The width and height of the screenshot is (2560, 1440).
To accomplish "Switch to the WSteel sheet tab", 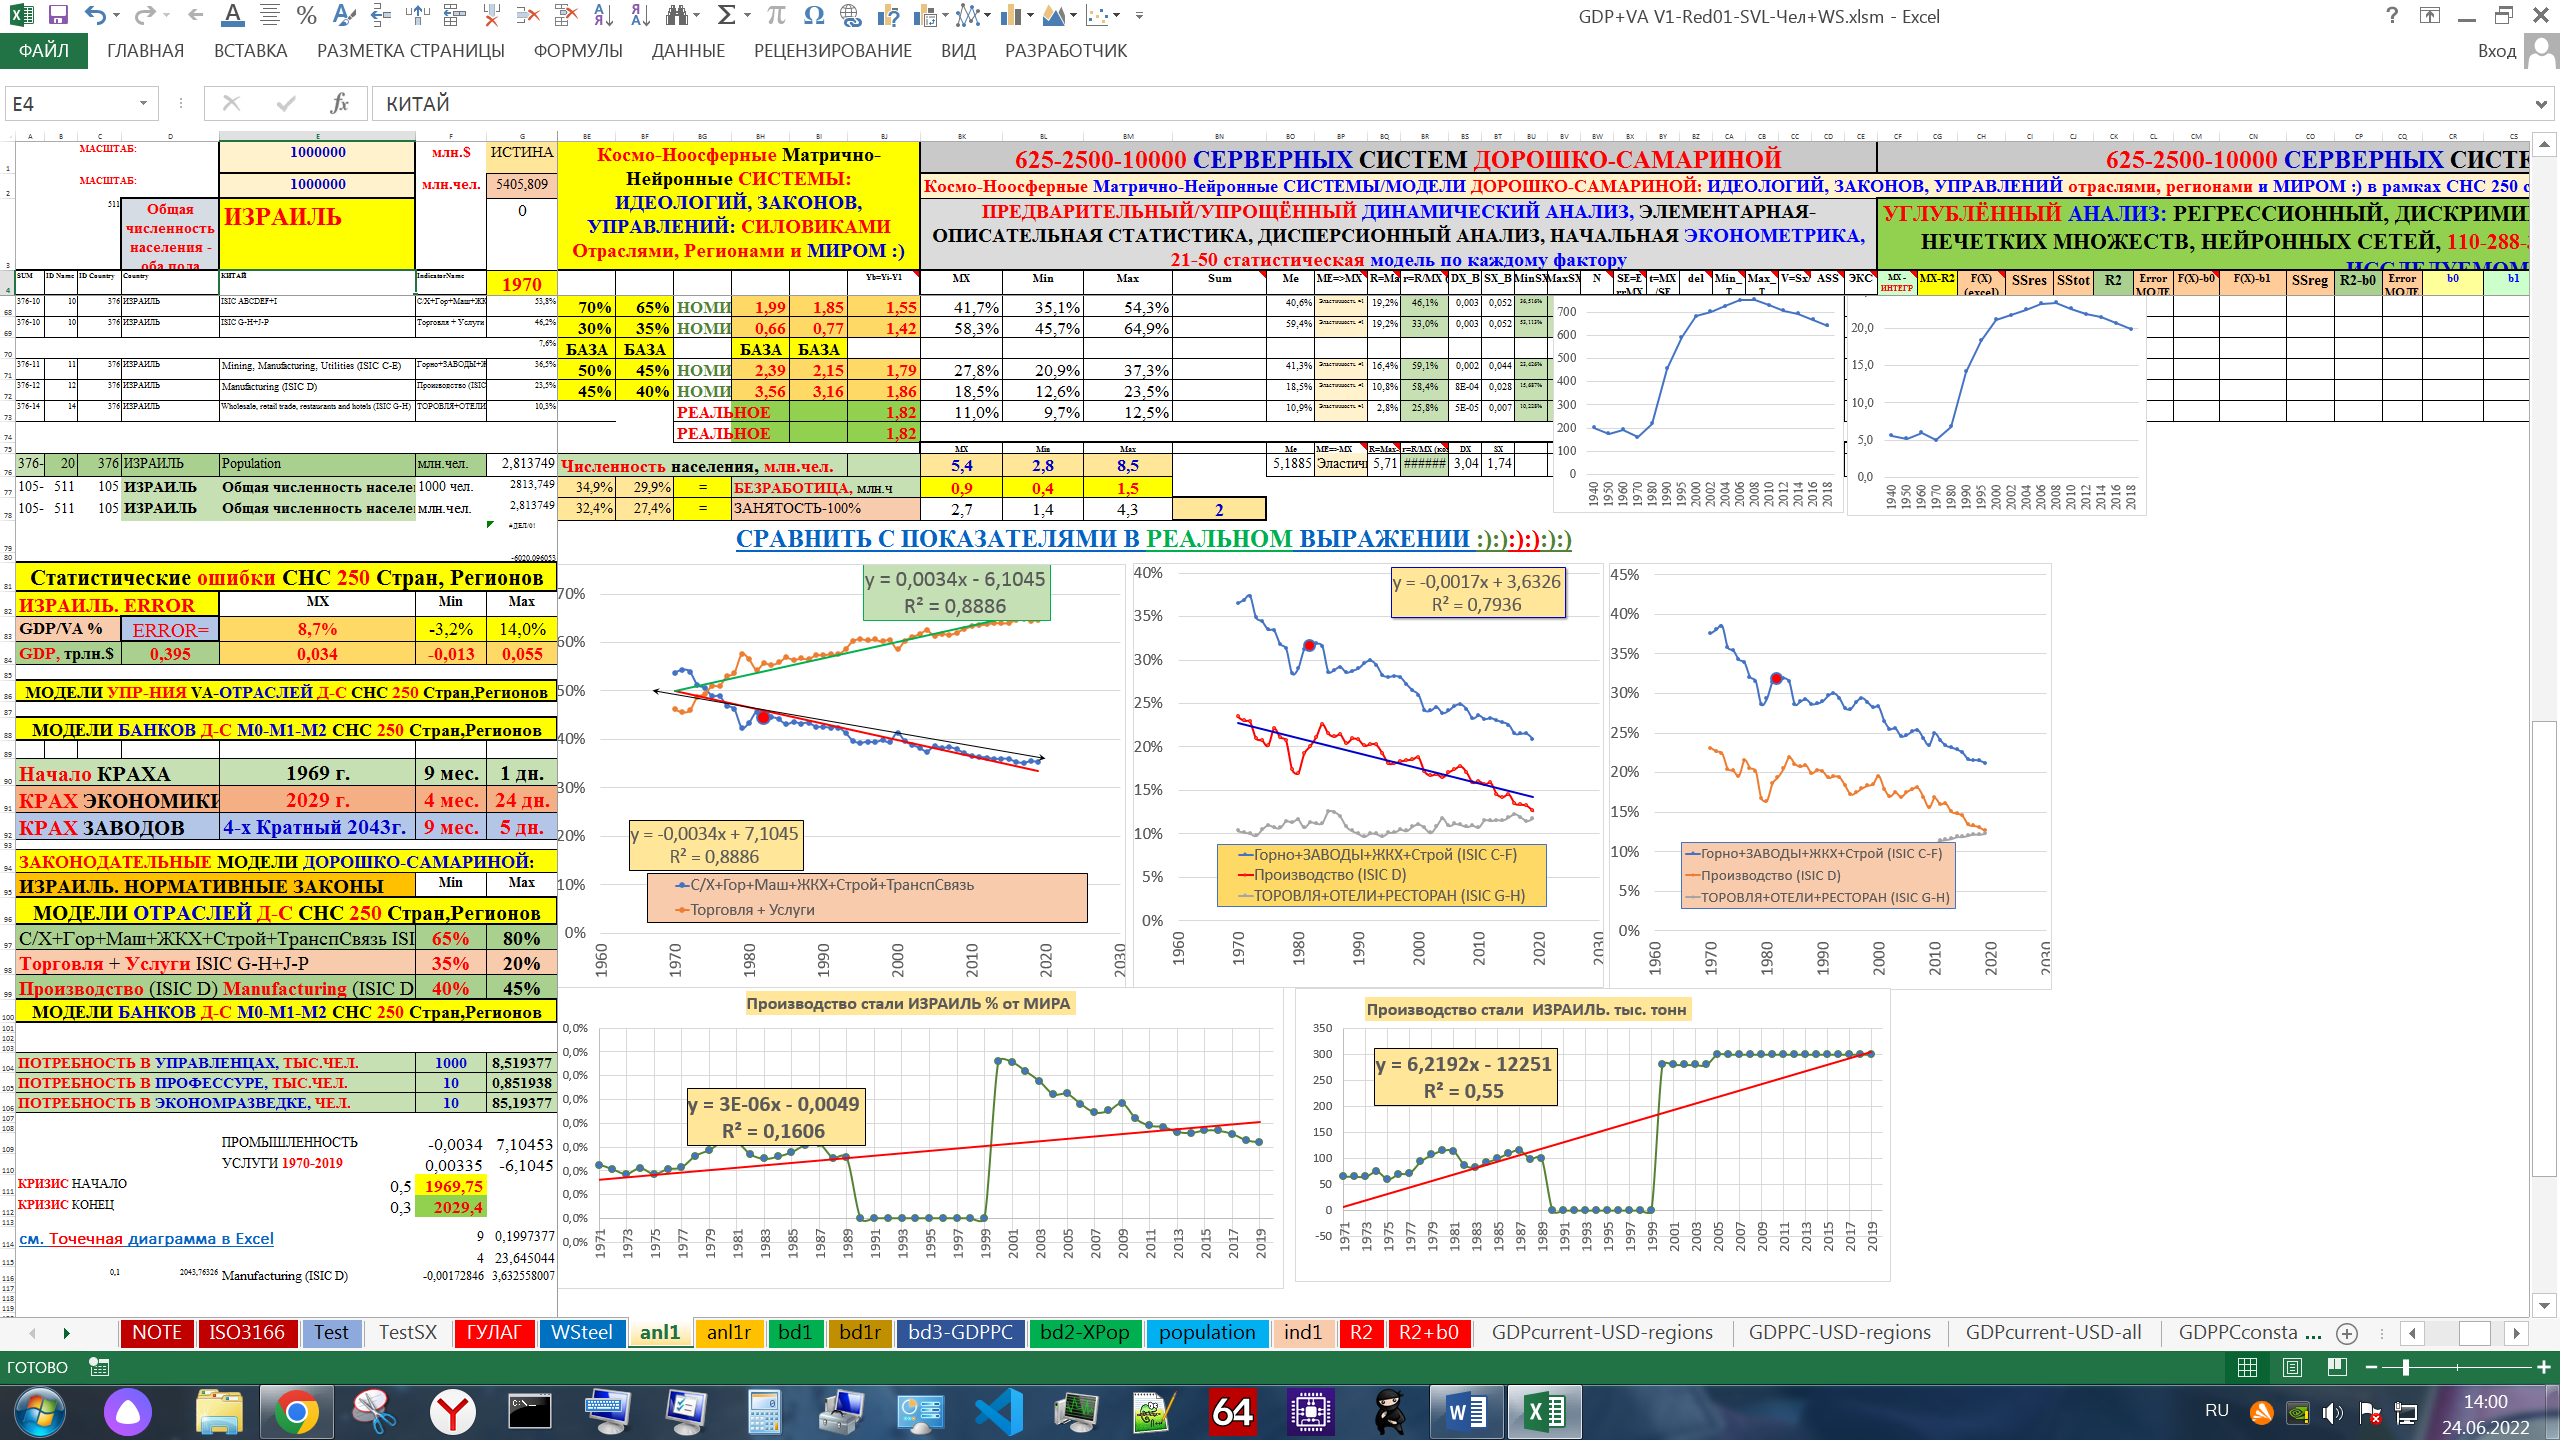I will pyautogui.click(x=581, y=1333).
